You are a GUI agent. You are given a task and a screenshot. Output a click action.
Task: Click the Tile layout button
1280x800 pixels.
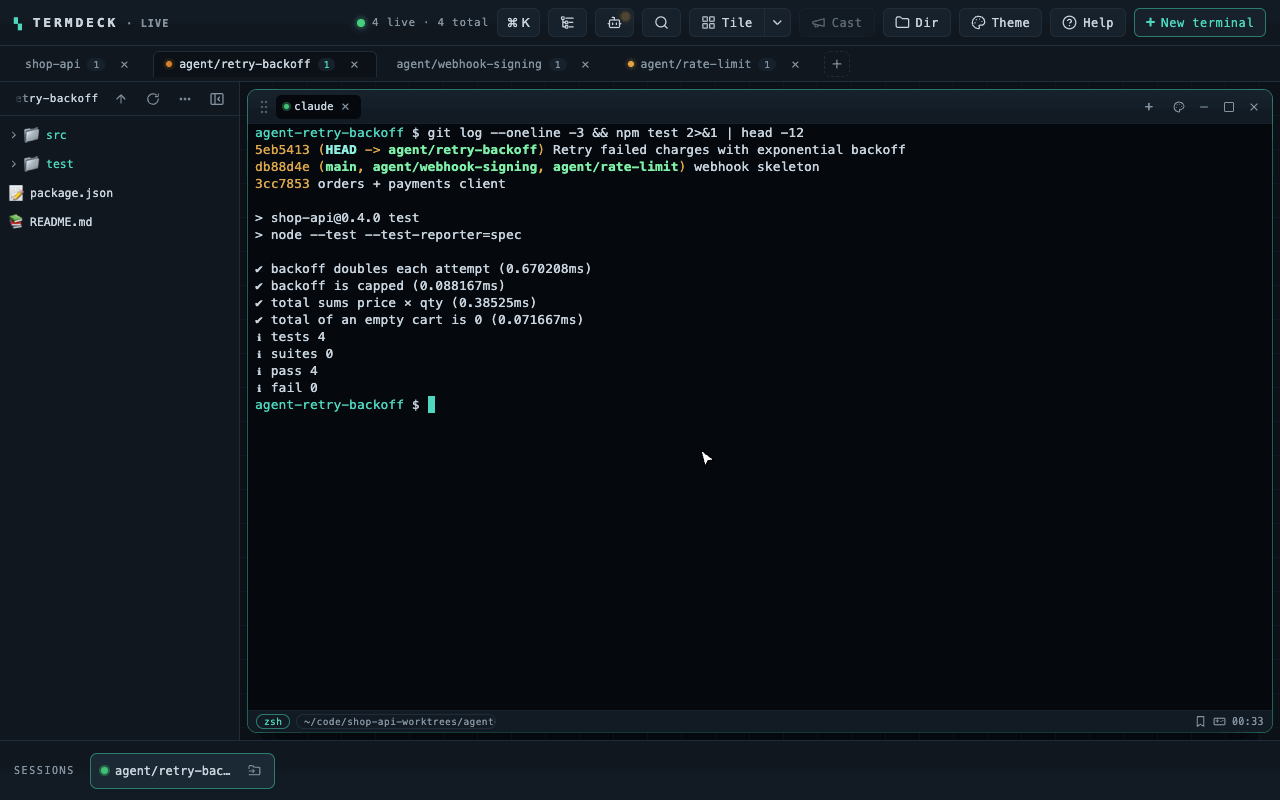(x=727, y=22)
